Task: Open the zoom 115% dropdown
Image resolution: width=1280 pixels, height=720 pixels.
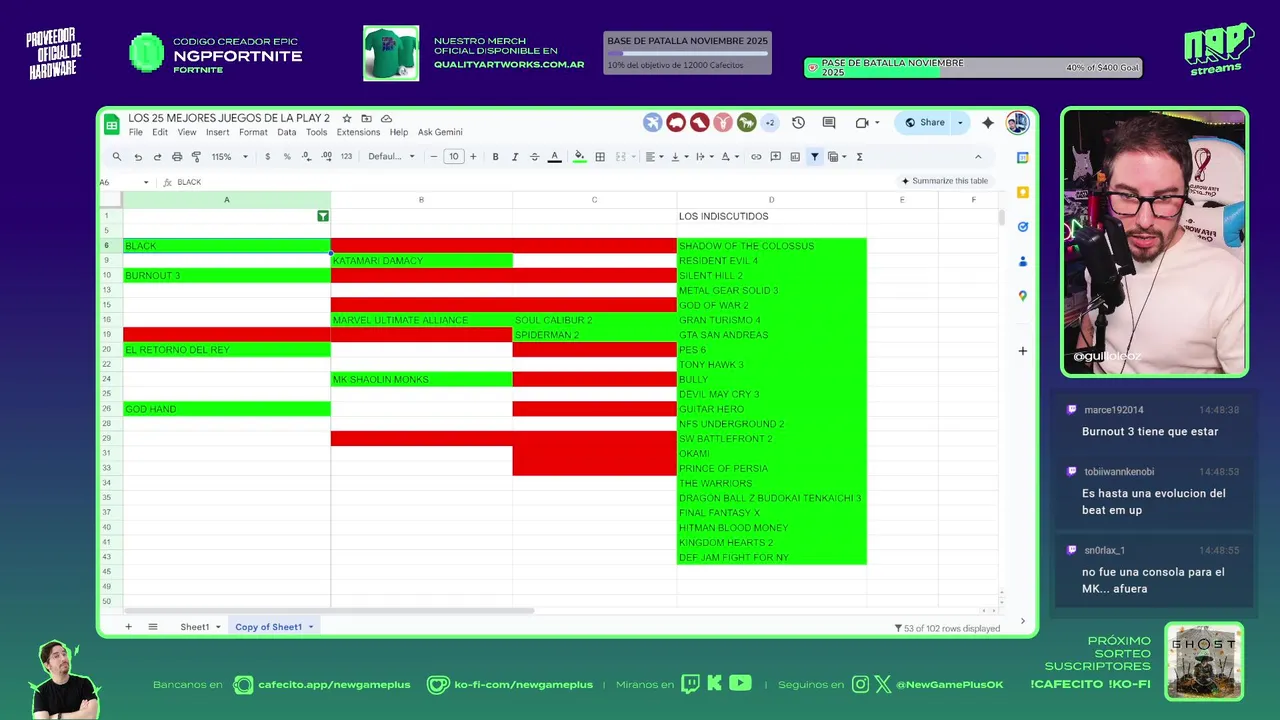Action: [227, 157]
